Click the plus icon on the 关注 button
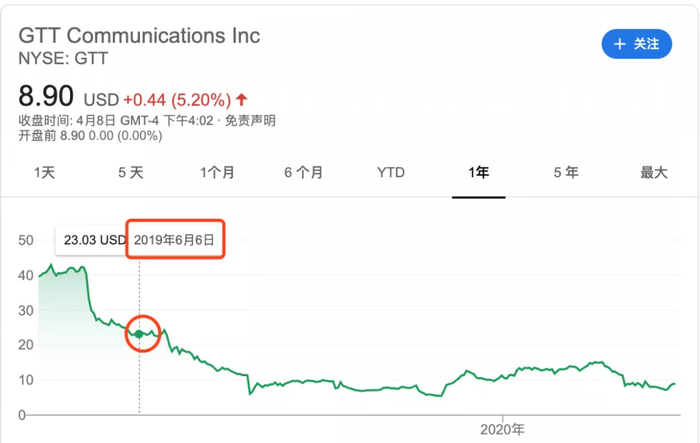 620,44
